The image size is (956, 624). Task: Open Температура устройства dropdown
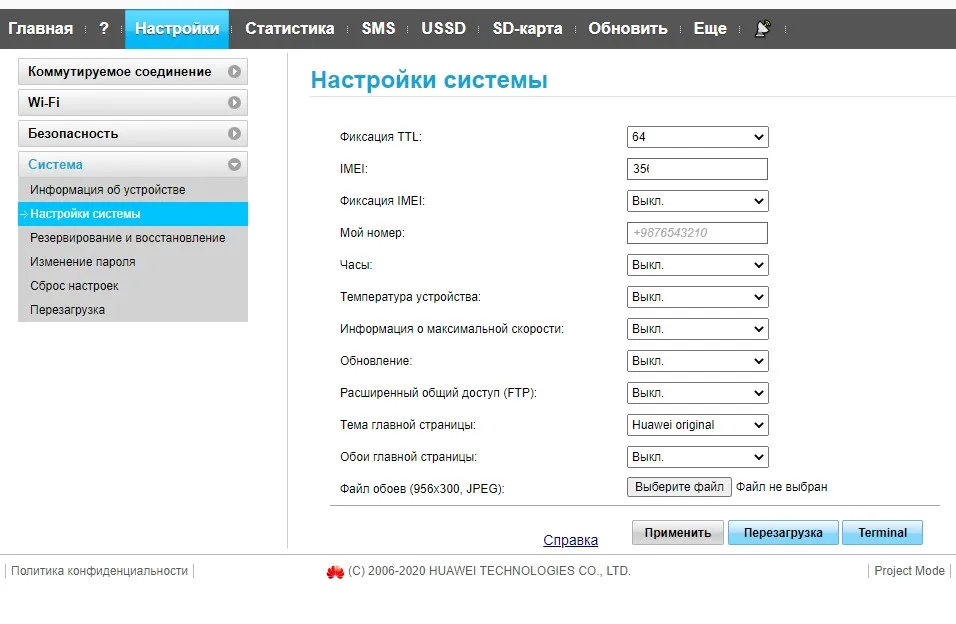(697, 297)
